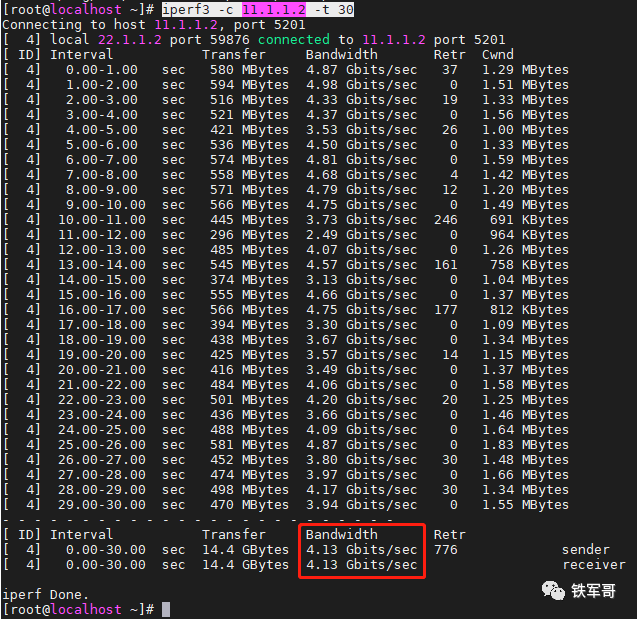
Task: Select the 516 MBytes transfer value
Action: tap(249, 100)
